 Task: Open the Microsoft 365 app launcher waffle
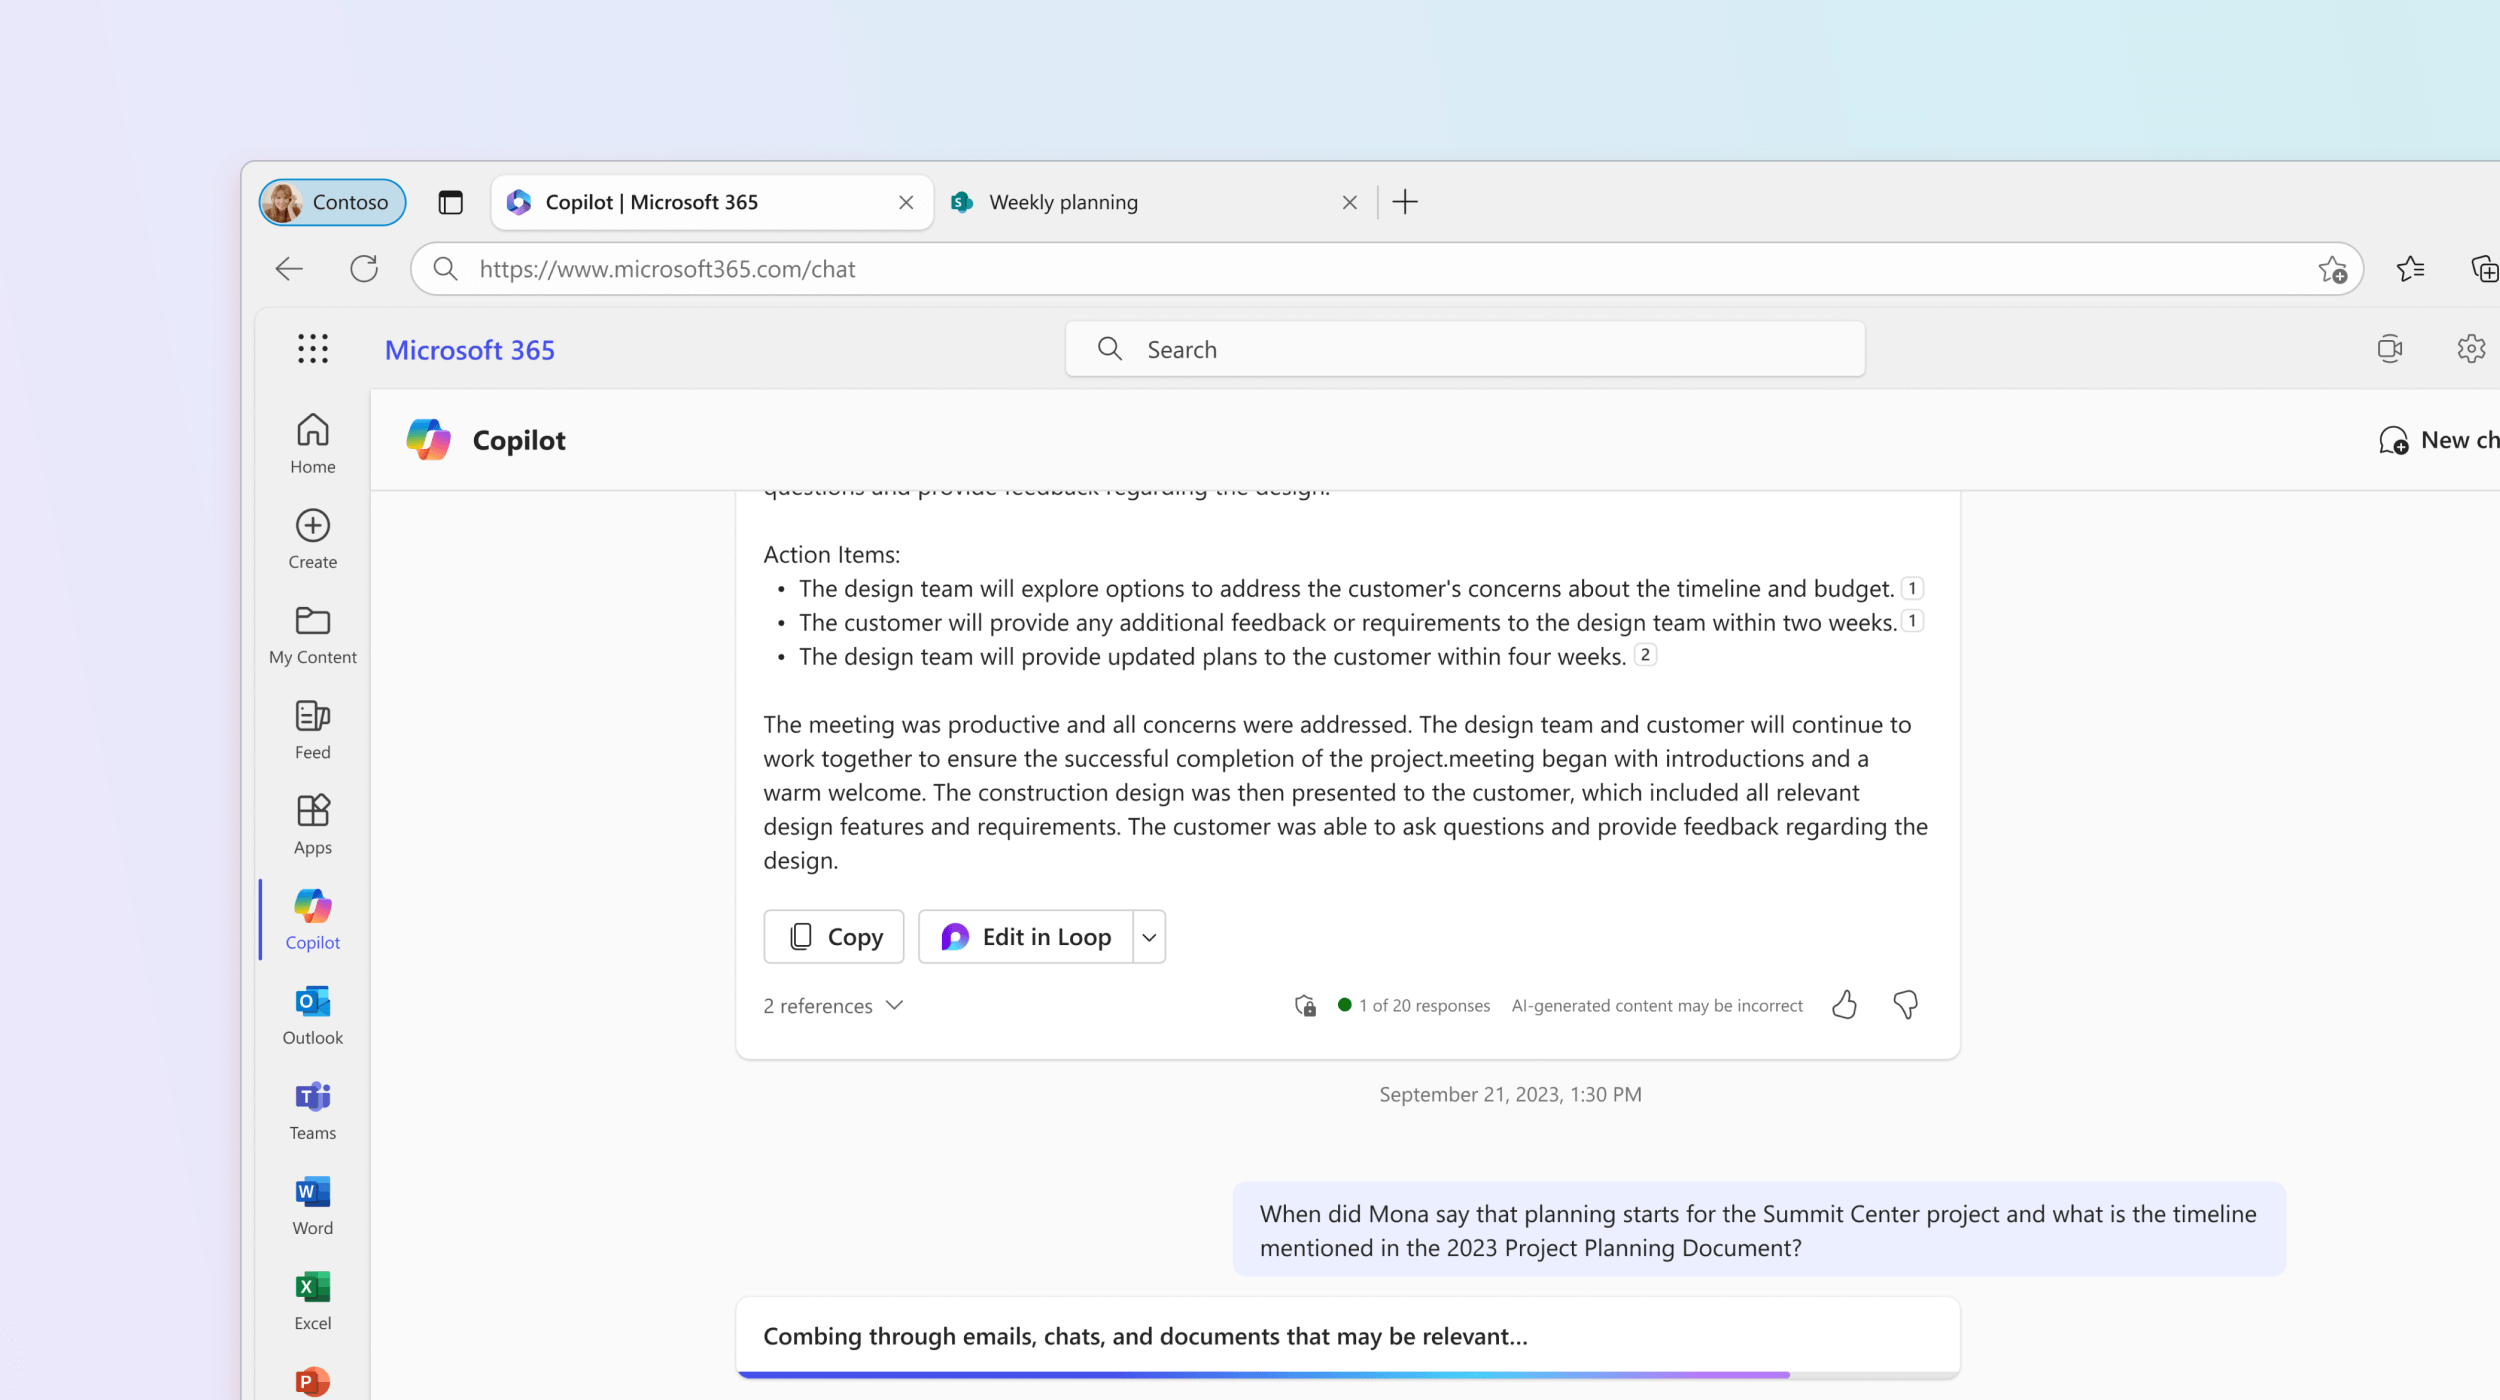313,349
